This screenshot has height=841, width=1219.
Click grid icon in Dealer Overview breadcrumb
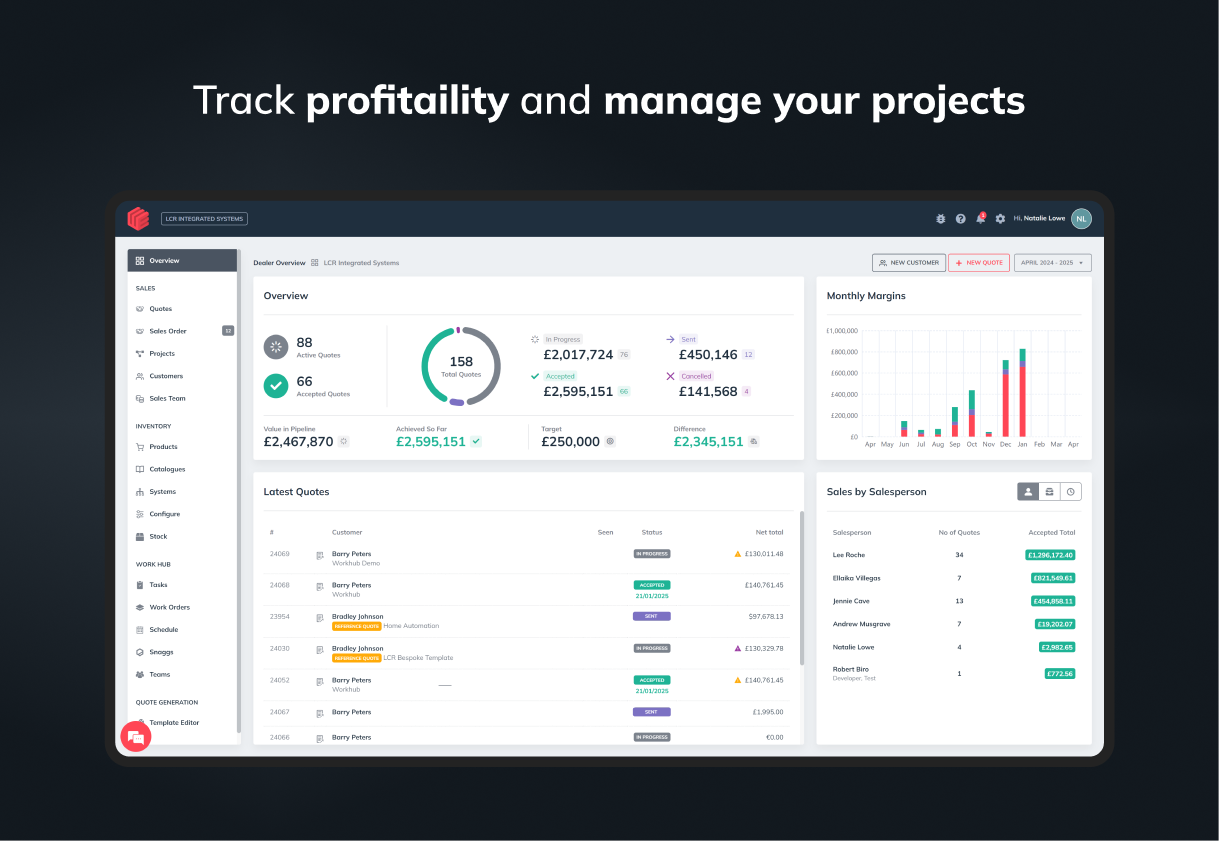click(x=315, y=263)
